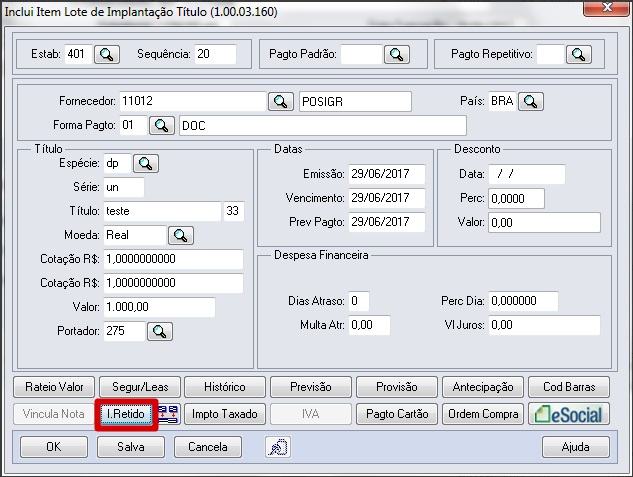Viewport: 633px width, 477px height.
Task: Open Ajuda help
Action: (576, 447)
